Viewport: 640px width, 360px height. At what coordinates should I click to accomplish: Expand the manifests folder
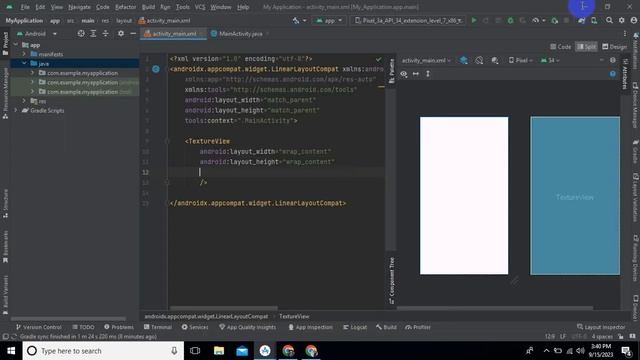24,54
